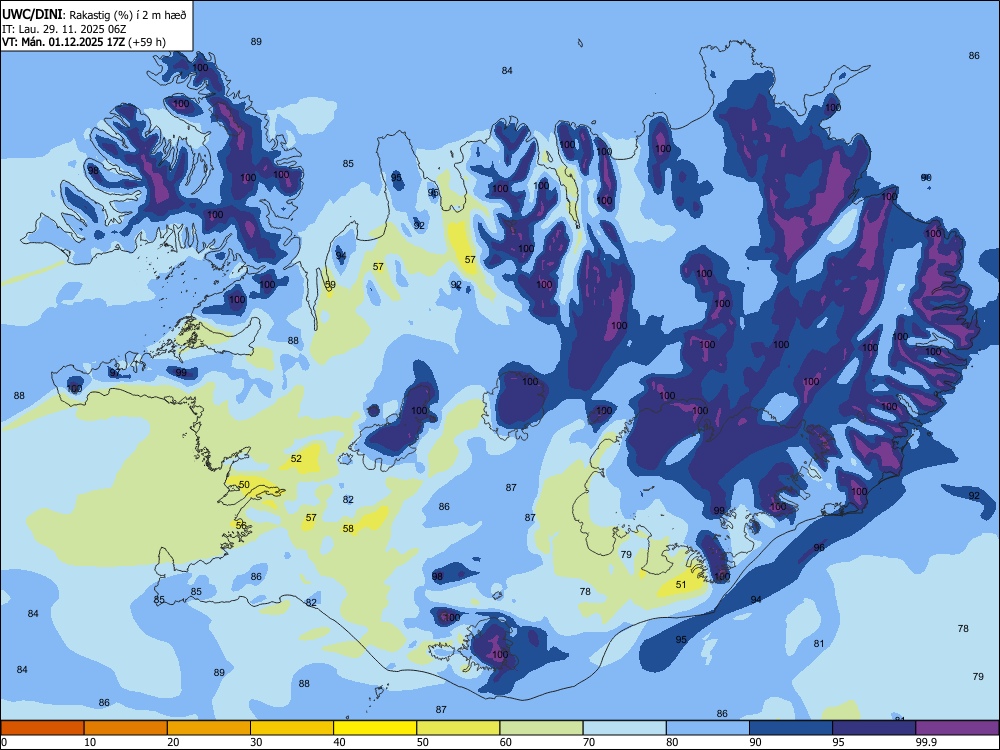Click the orange 10–20 legend swatch
This screenshot has width=1000, height=750.
[126, 728]
